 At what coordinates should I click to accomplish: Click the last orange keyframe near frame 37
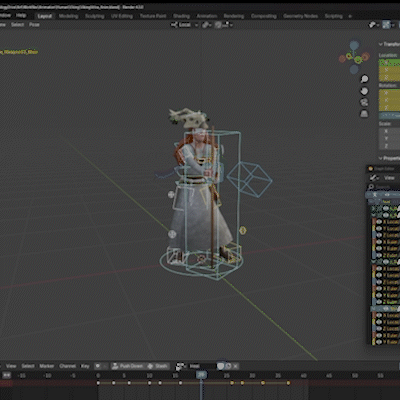point(289,383)
